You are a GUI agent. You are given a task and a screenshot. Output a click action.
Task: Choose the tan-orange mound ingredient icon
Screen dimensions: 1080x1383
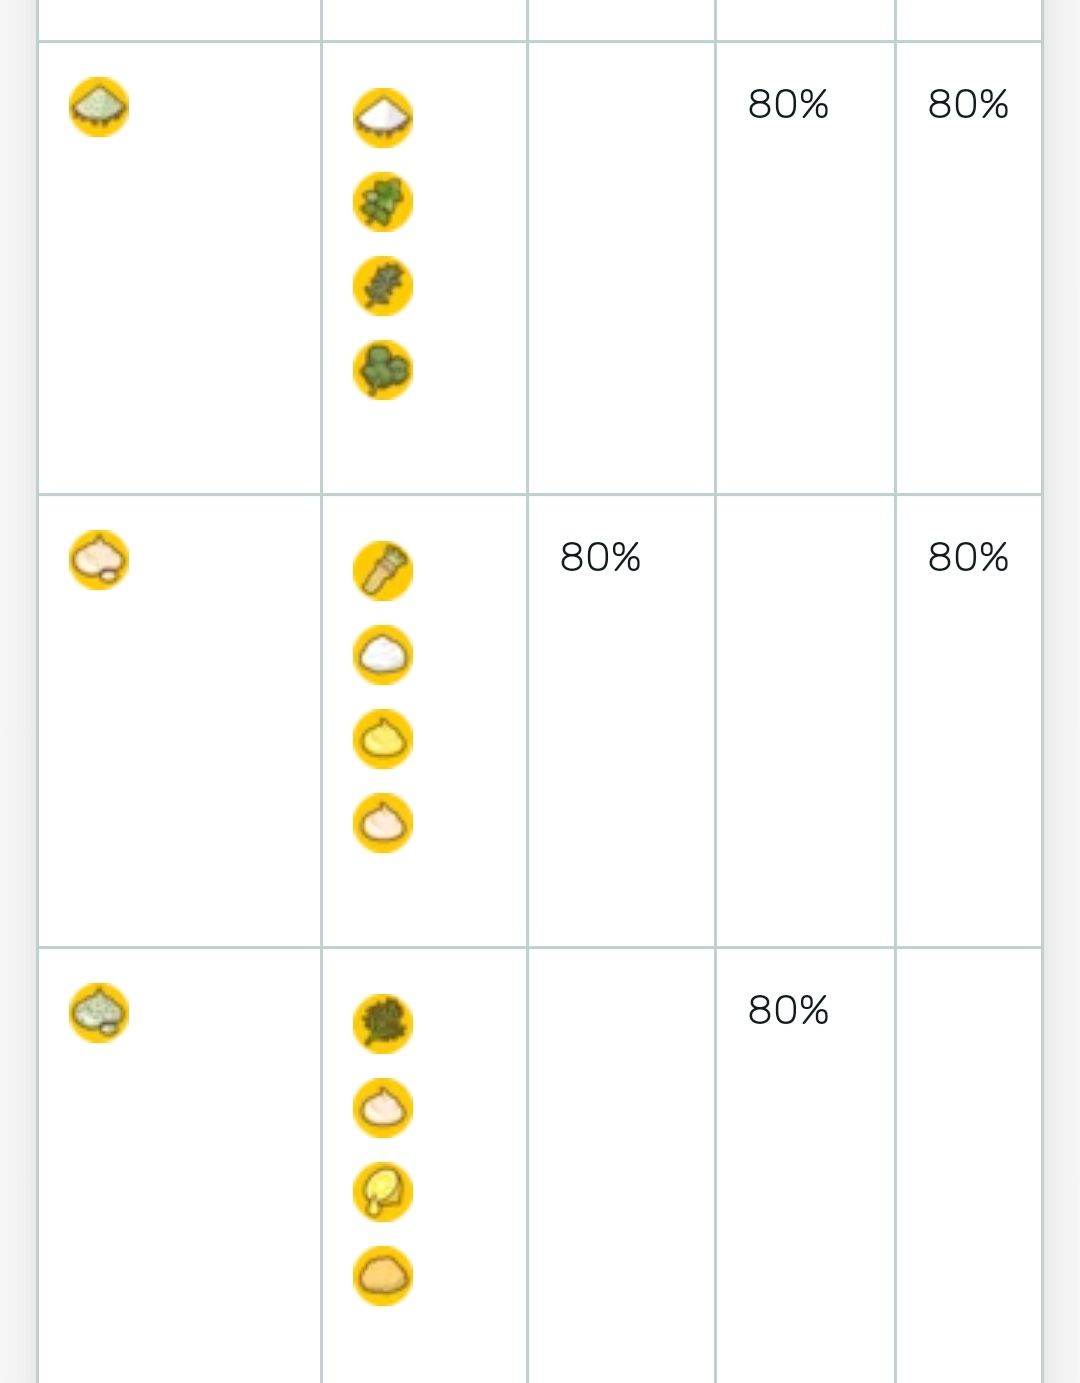click(x=383, y=1276)
